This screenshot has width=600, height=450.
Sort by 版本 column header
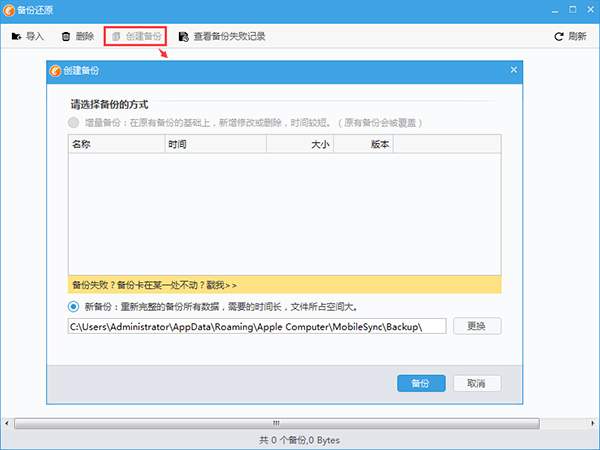tap(364, 144)
